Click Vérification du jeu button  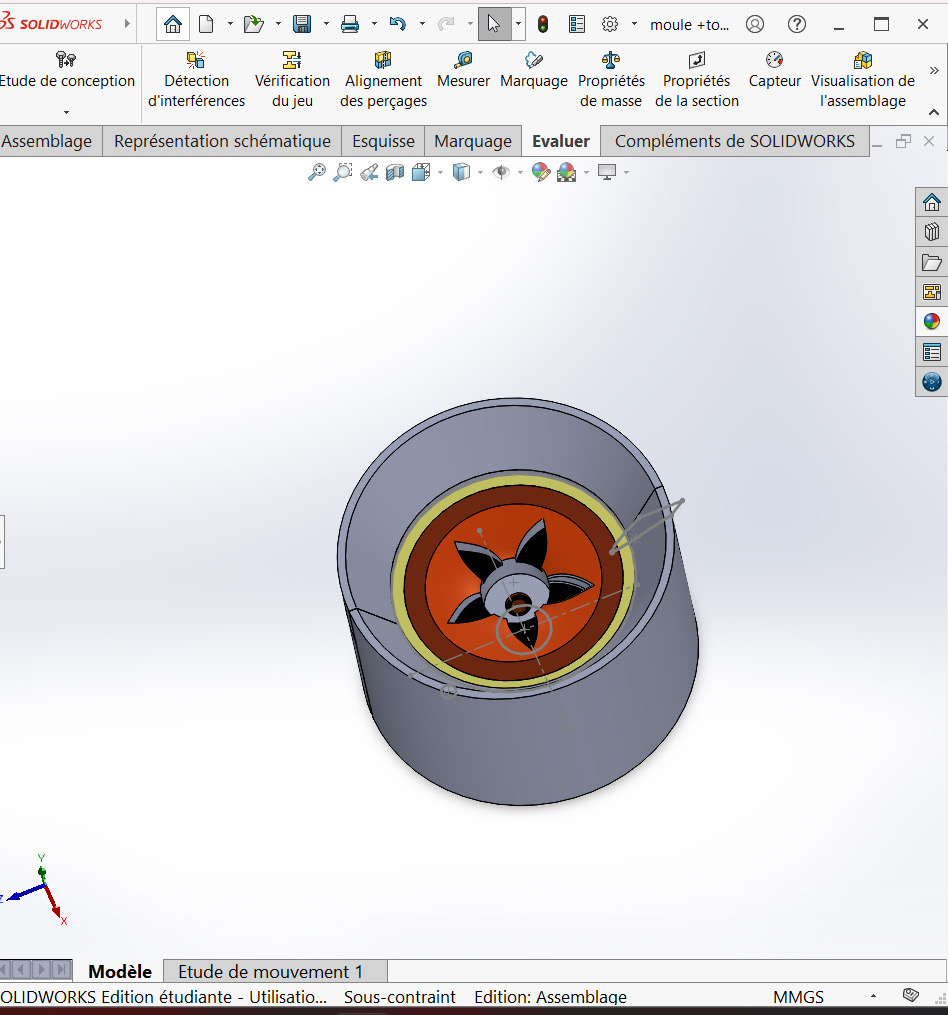click(x=292, y=80)
